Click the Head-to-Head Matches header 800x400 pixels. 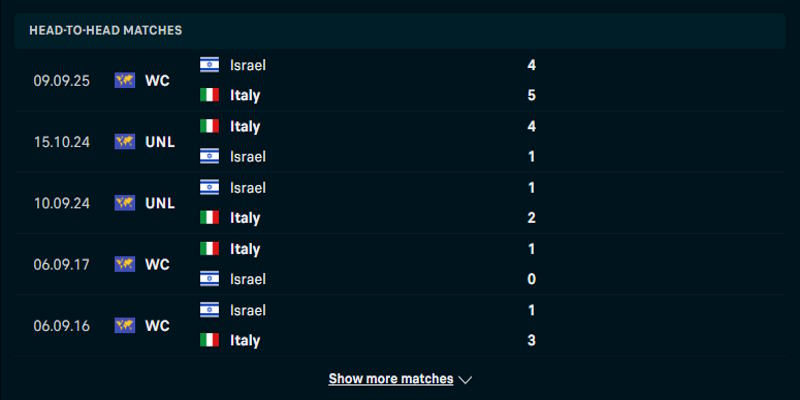(x=105, y=31)
